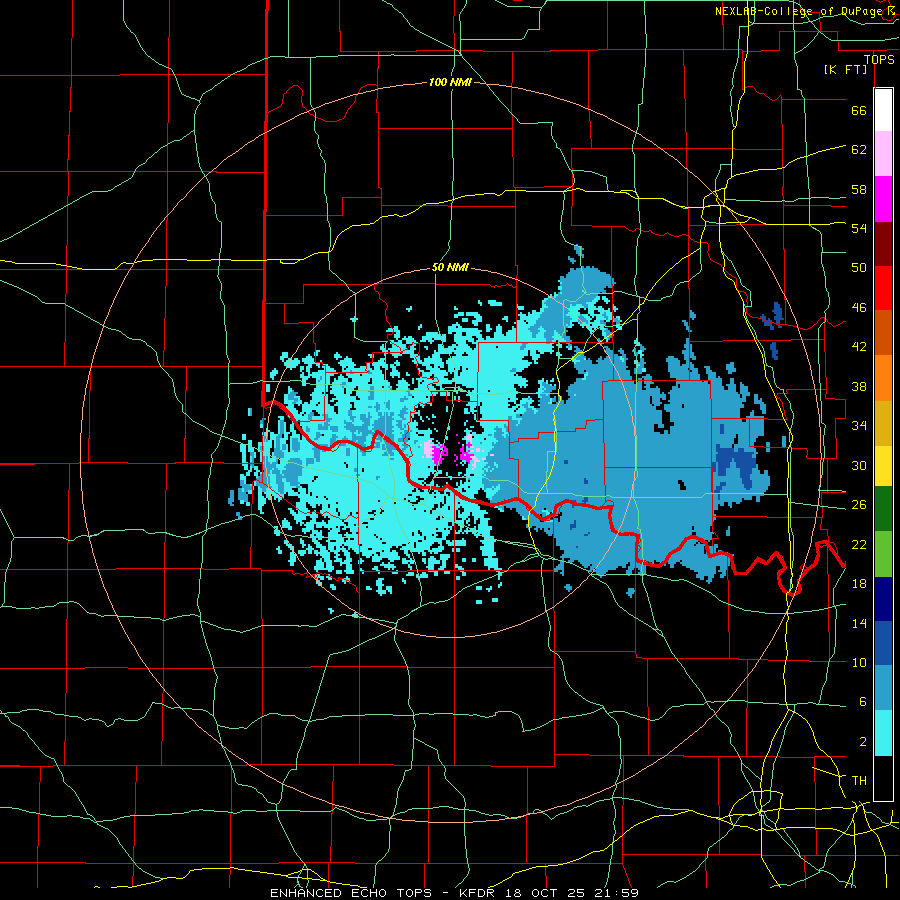Click the legend value '62'

coord(859,150)
